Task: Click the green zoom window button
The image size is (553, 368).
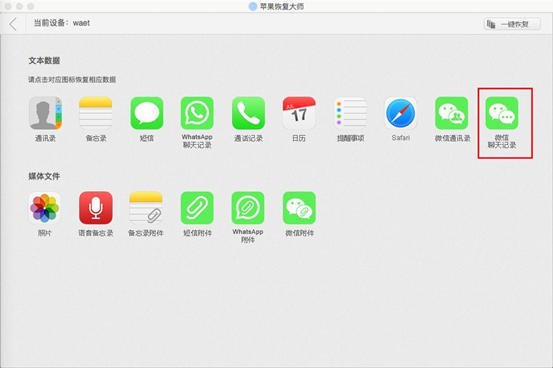Action: point(31,6)
